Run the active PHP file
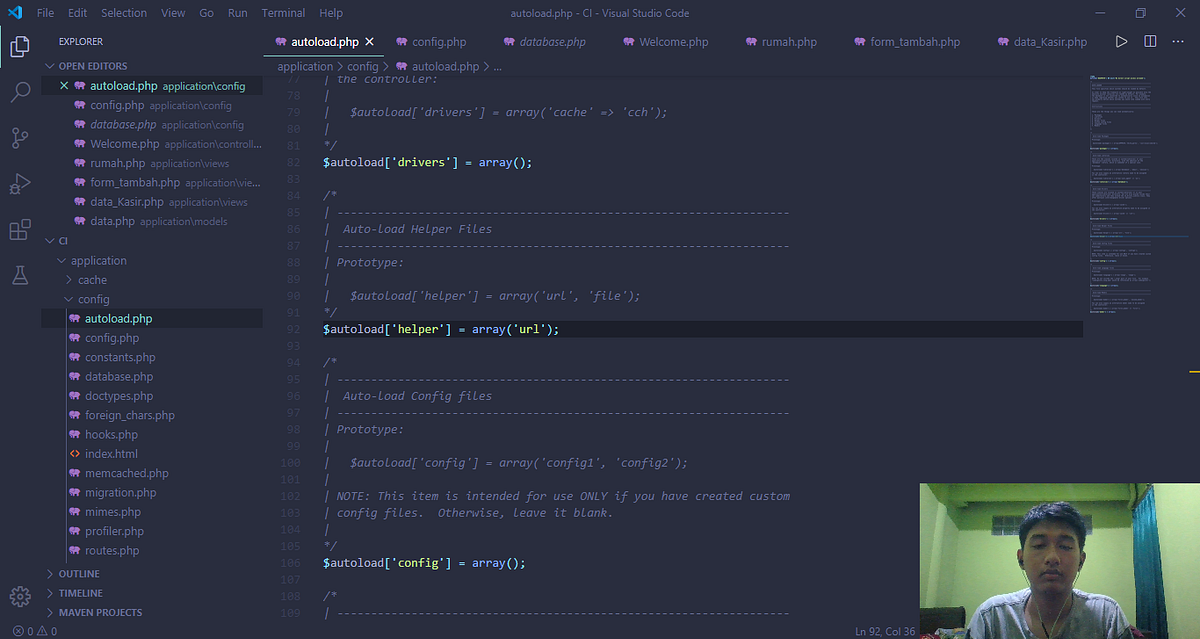1200x639 pixels. point(1121,42)
